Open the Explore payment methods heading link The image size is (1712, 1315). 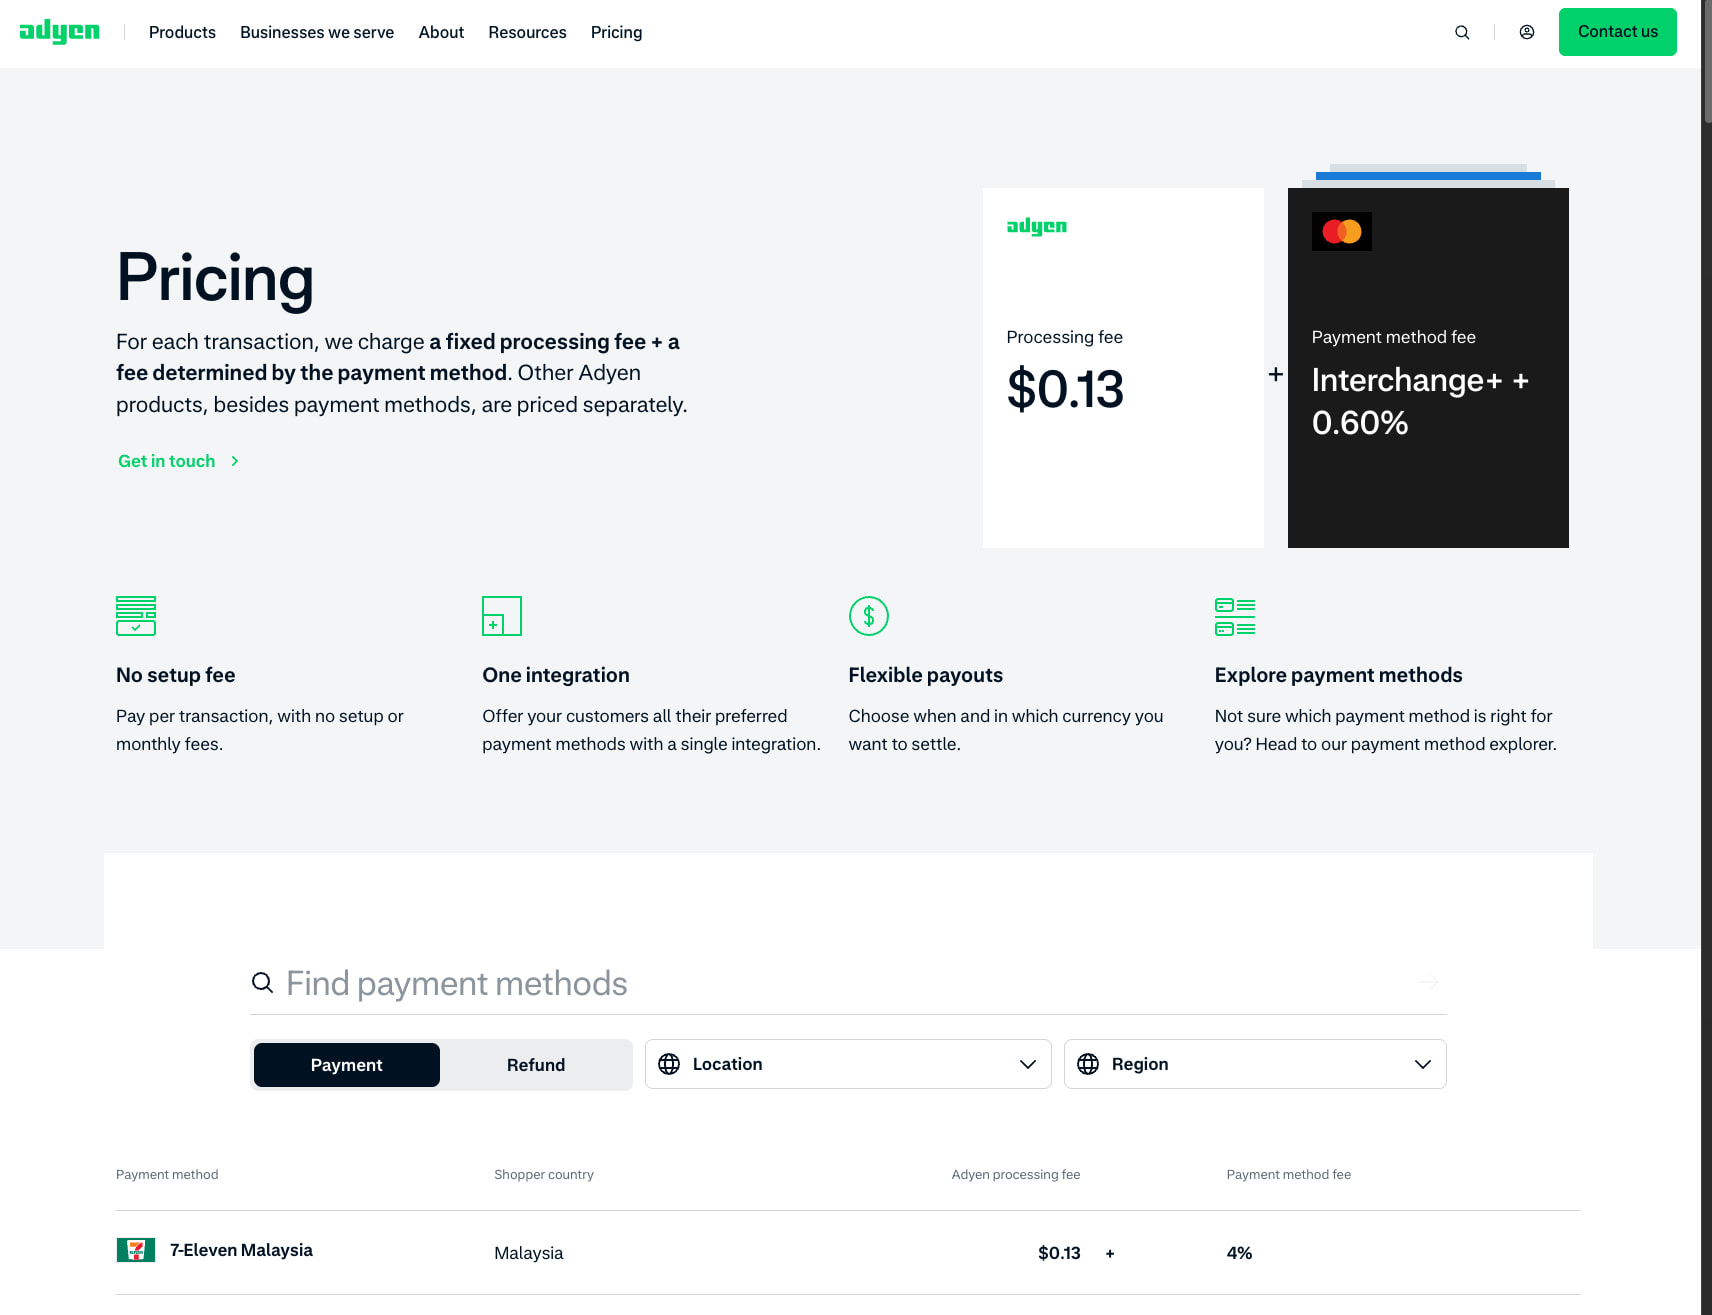pyautogui.click(x=1338, y=675)
